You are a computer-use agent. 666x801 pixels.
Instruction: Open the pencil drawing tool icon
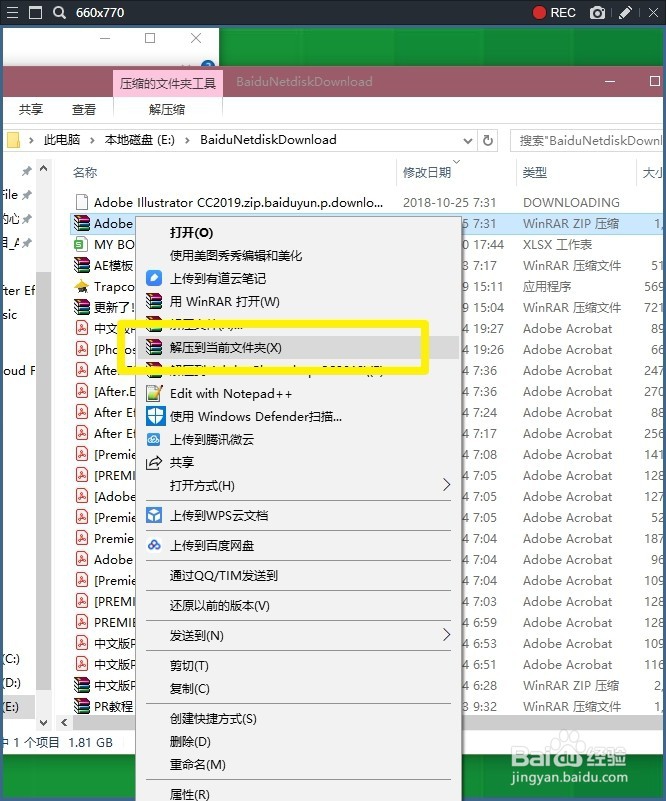[x=625, y=12]
